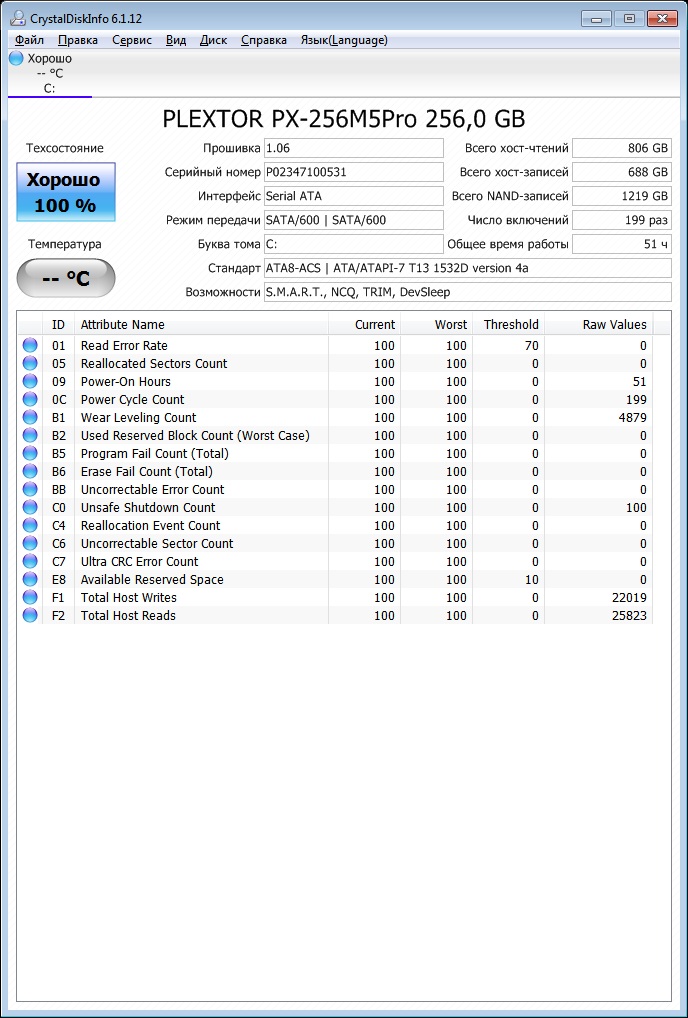Screen dimensions: 688x1018
Task: Click the status orb for Read Error Rate
Action: (x=30, y=345)
